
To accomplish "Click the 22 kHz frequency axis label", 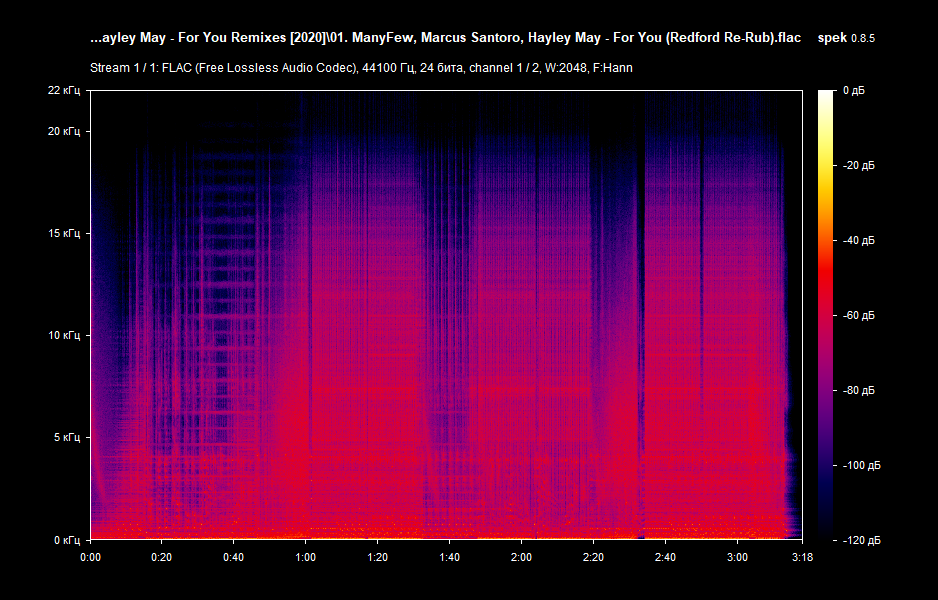I will pyautogui.click(x=66, y=91).
